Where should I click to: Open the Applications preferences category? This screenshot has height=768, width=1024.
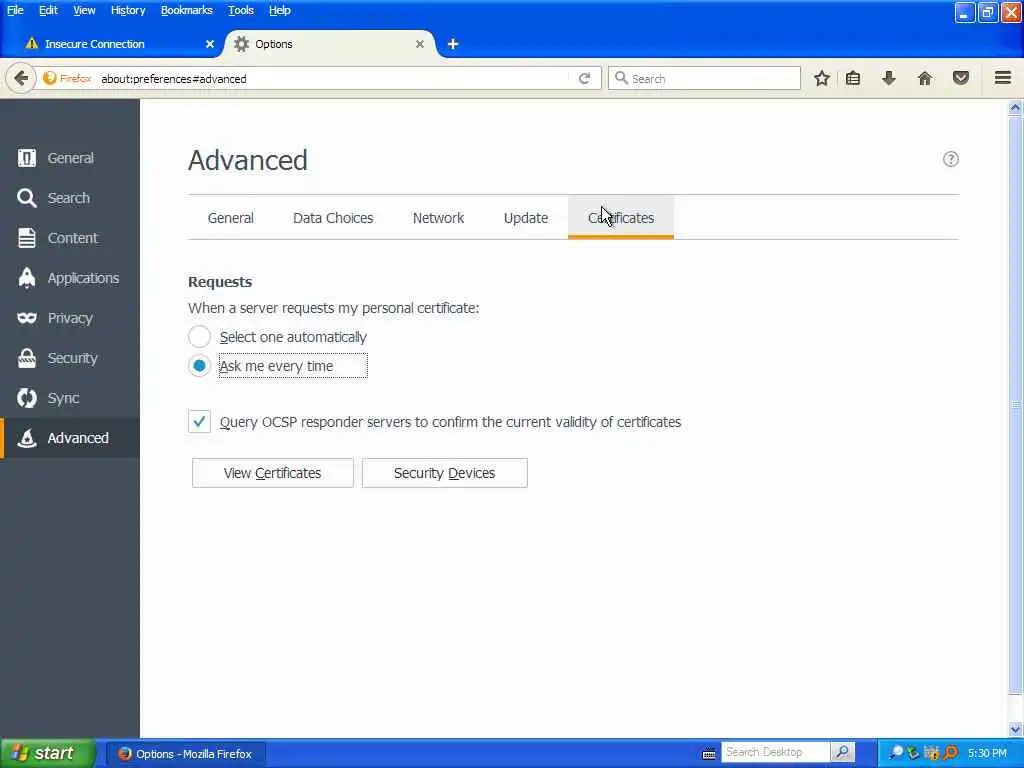(x=70, y=278)
